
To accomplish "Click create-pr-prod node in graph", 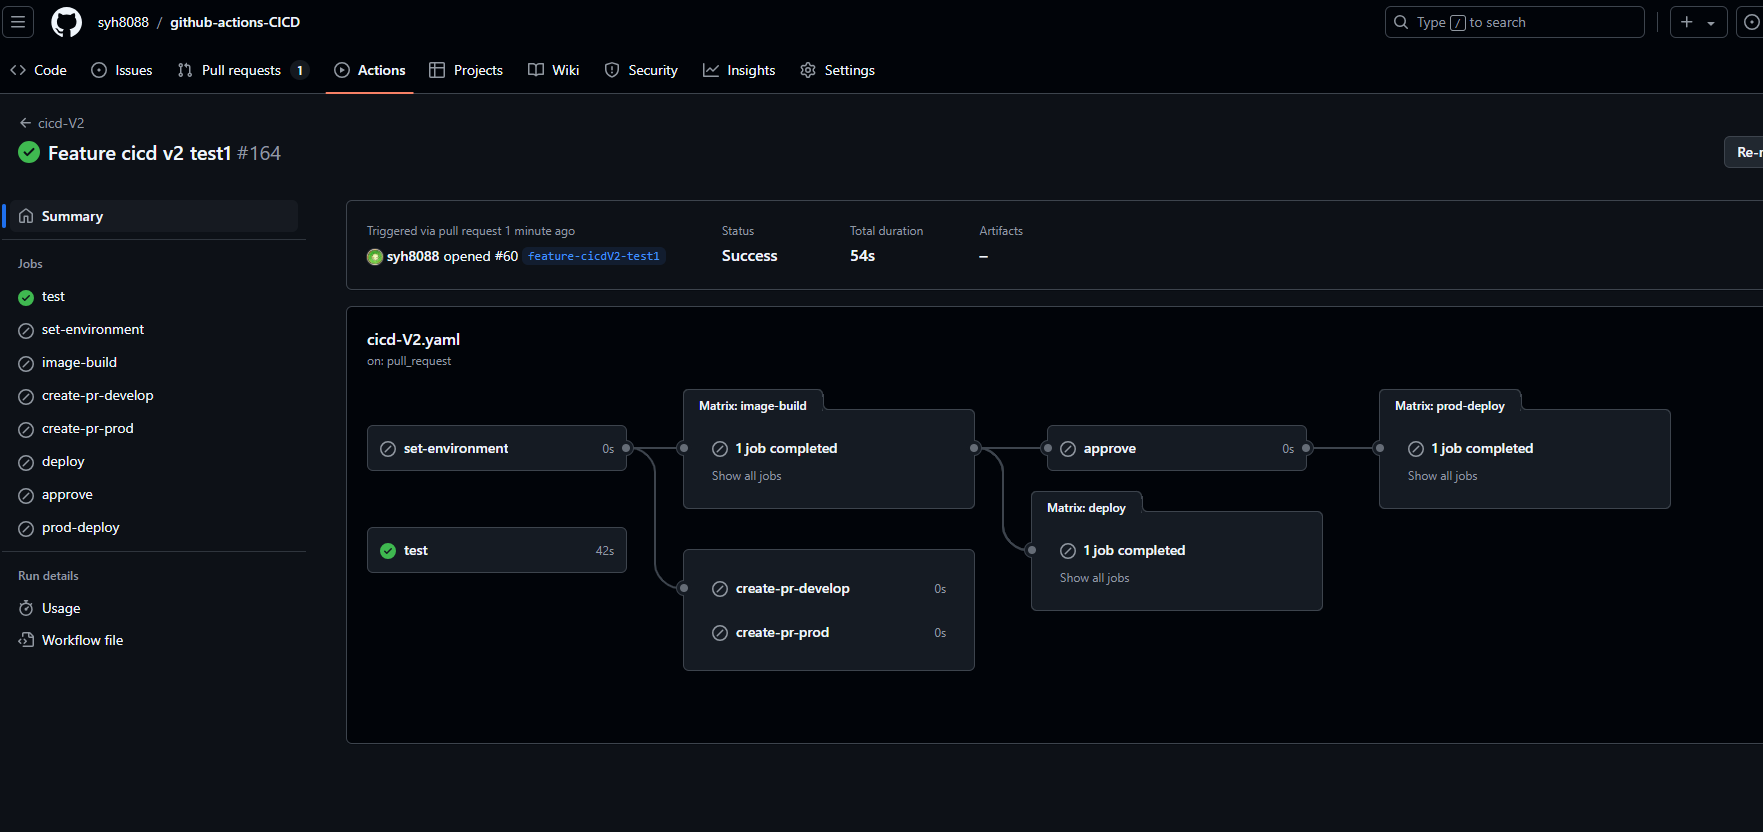I will pyautogui.click(x=829, y=632).
